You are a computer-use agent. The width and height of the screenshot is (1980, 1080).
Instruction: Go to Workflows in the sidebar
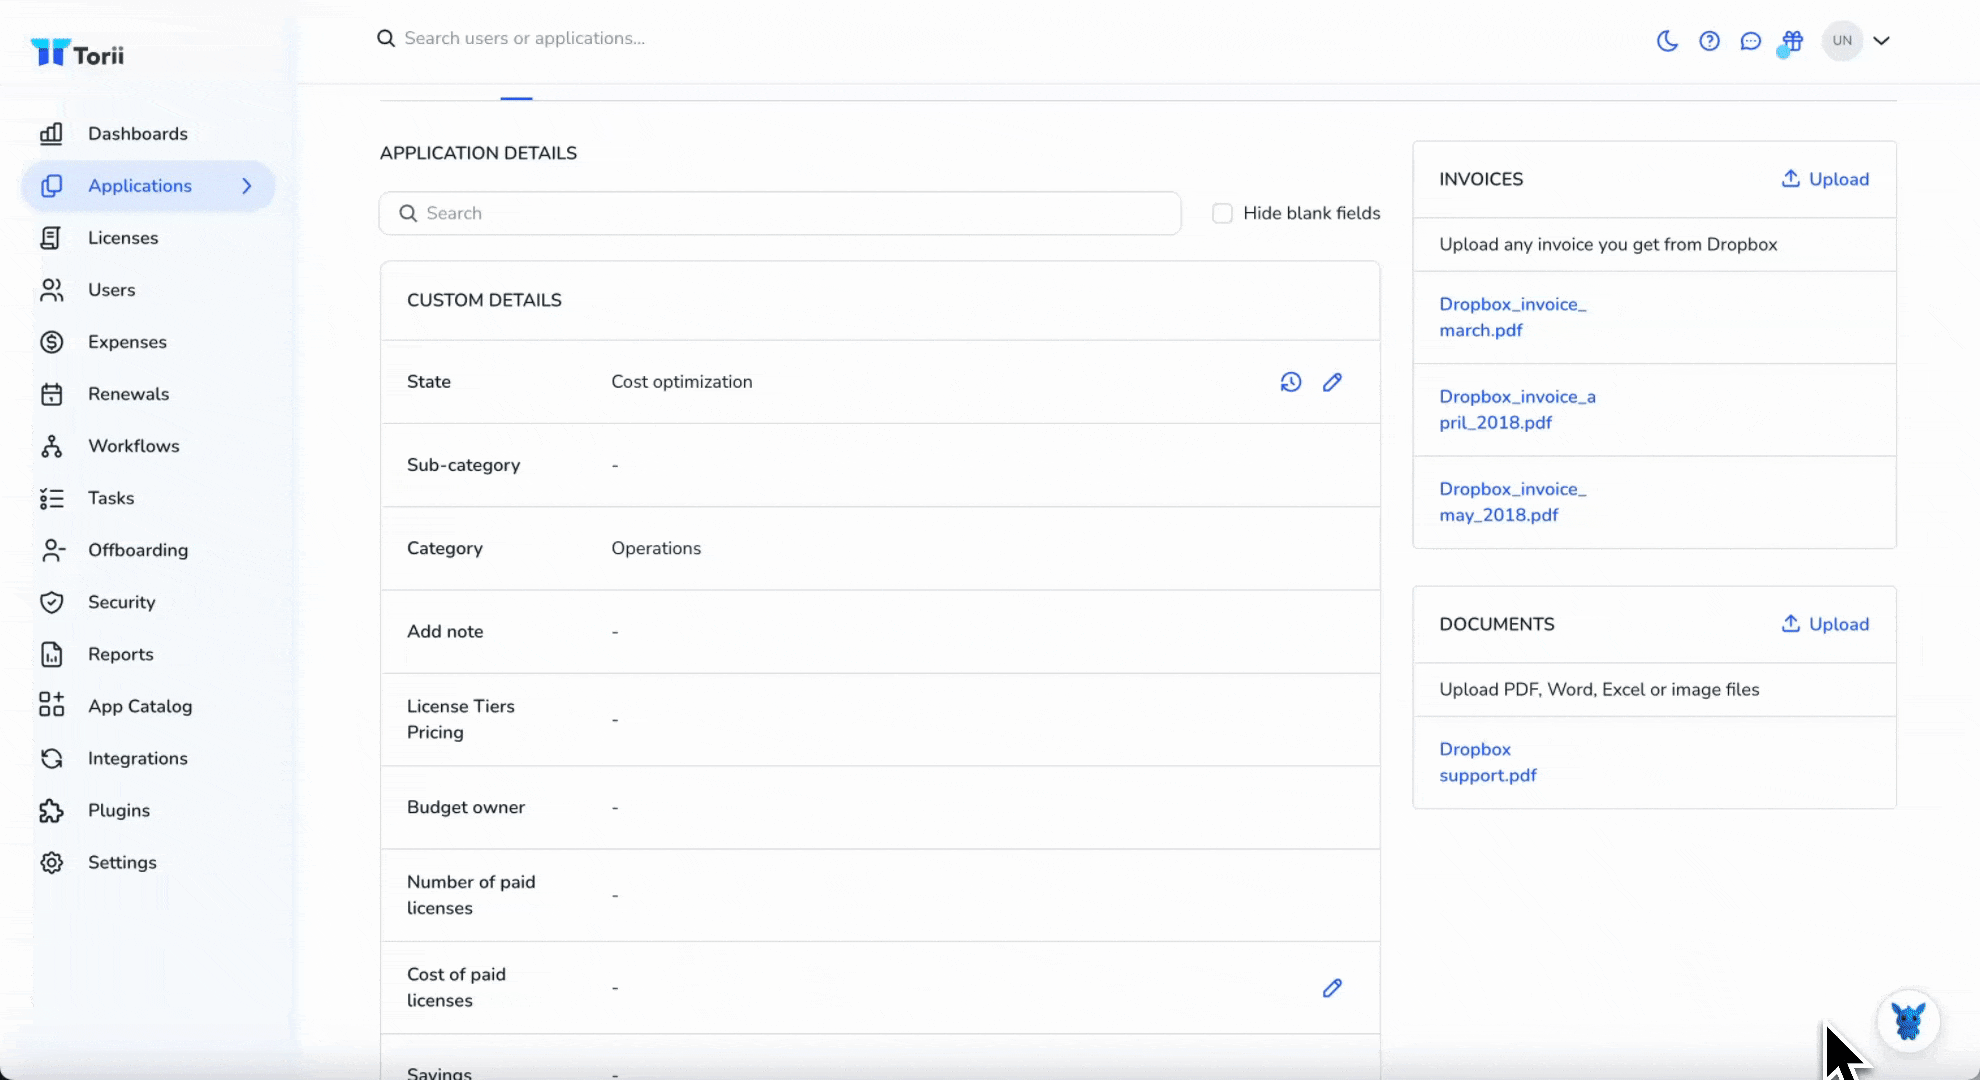click(133, 446)
